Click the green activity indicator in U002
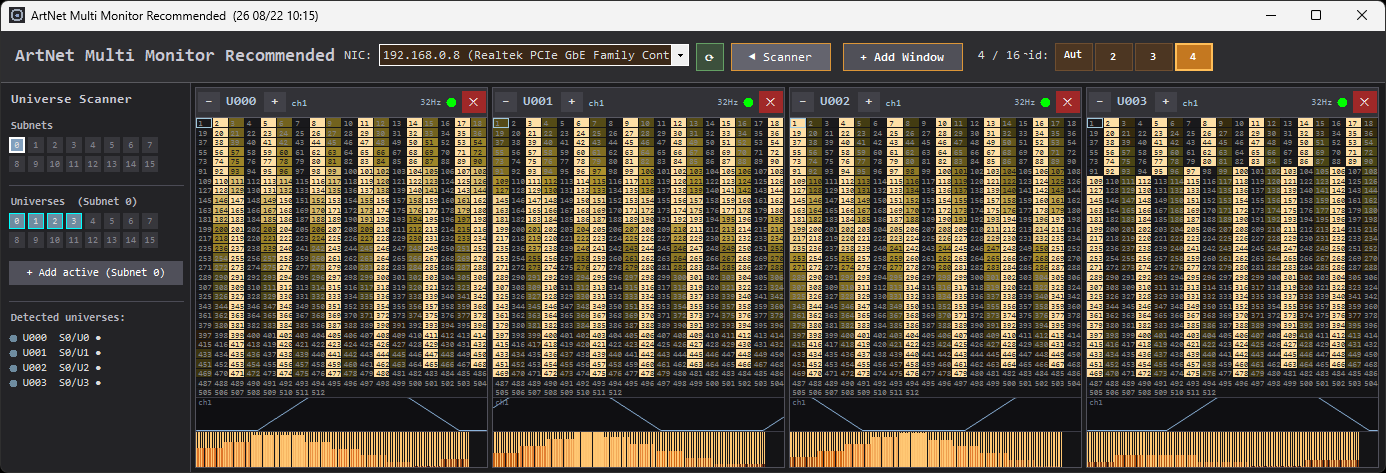 tap(1046, 101)
